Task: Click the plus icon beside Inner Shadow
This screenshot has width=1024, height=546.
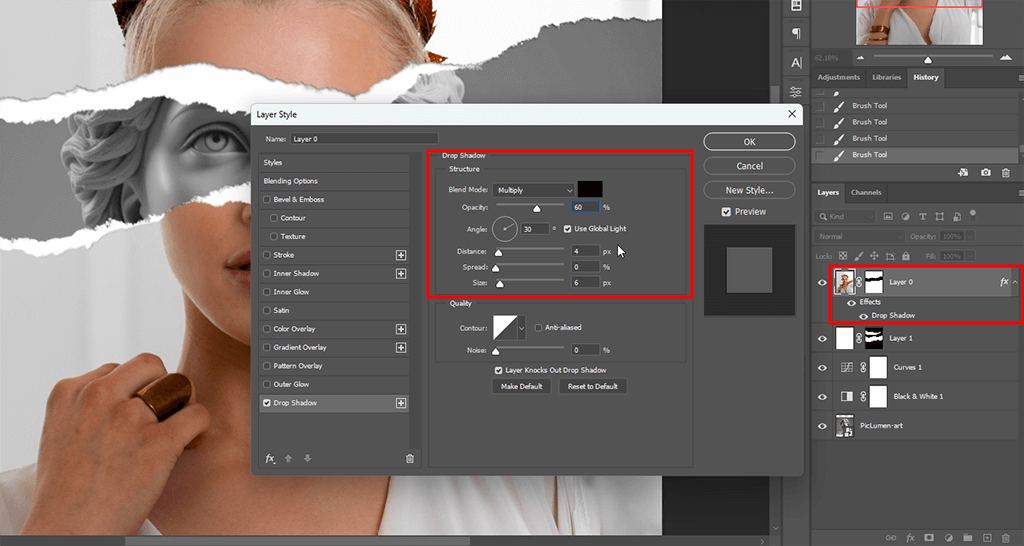Action: (401, 274)
